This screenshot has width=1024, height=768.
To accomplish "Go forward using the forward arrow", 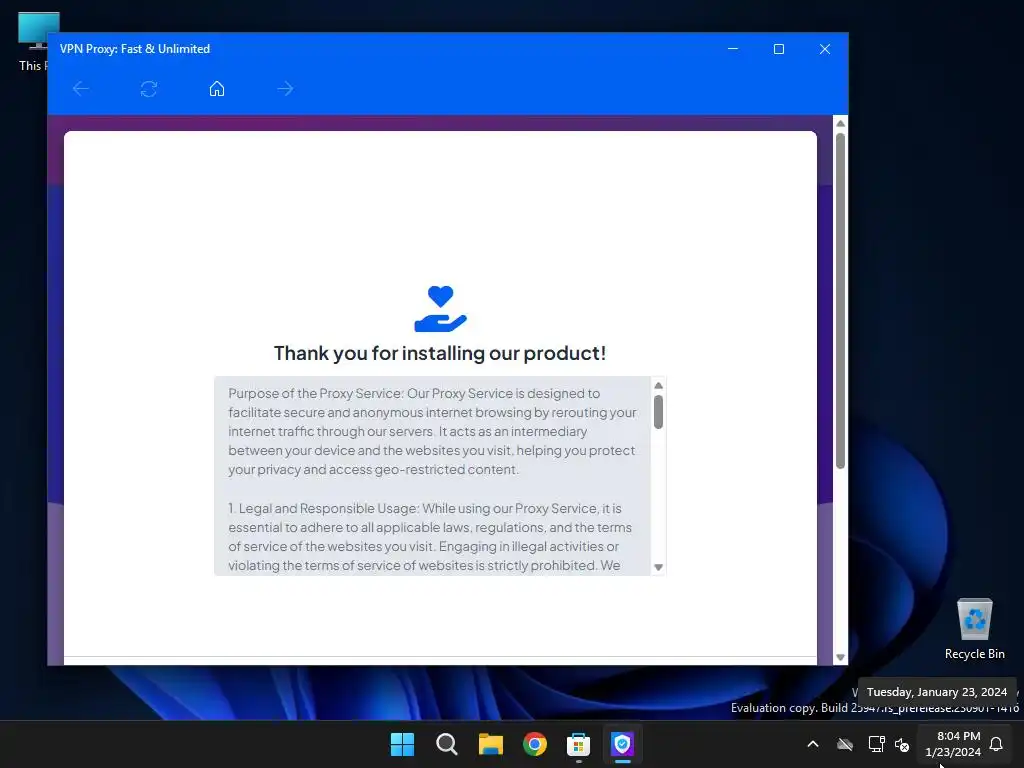I will click(x=285, y=89).
